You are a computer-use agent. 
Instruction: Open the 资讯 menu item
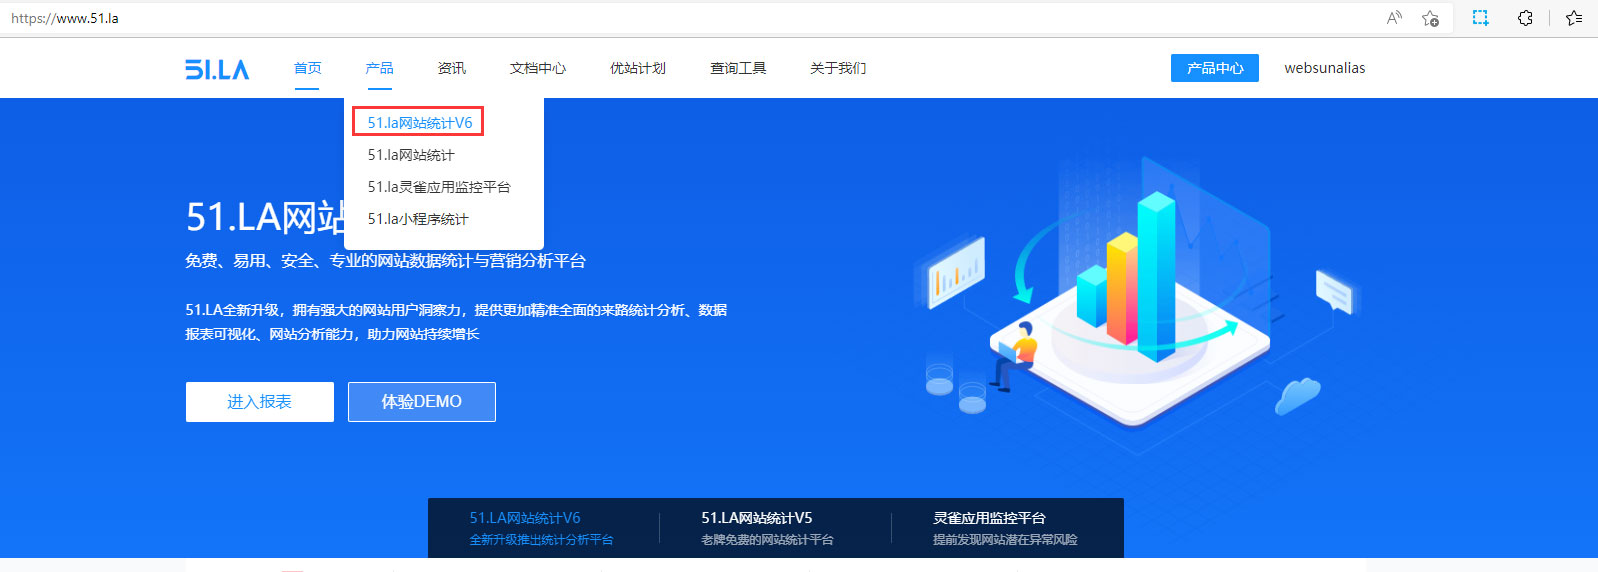point(451,68)
